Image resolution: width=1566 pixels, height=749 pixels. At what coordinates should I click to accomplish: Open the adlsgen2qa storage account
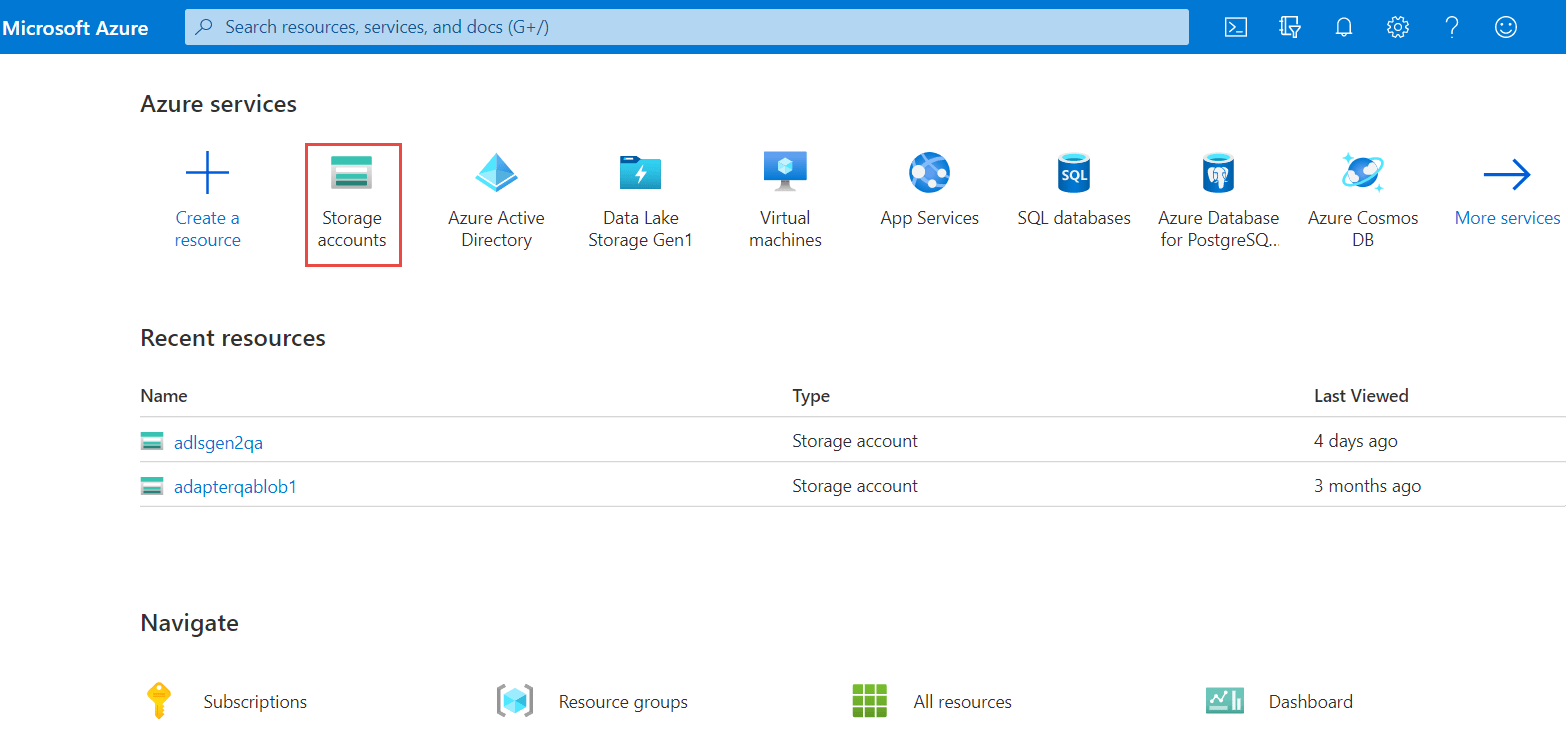[218, 441]
